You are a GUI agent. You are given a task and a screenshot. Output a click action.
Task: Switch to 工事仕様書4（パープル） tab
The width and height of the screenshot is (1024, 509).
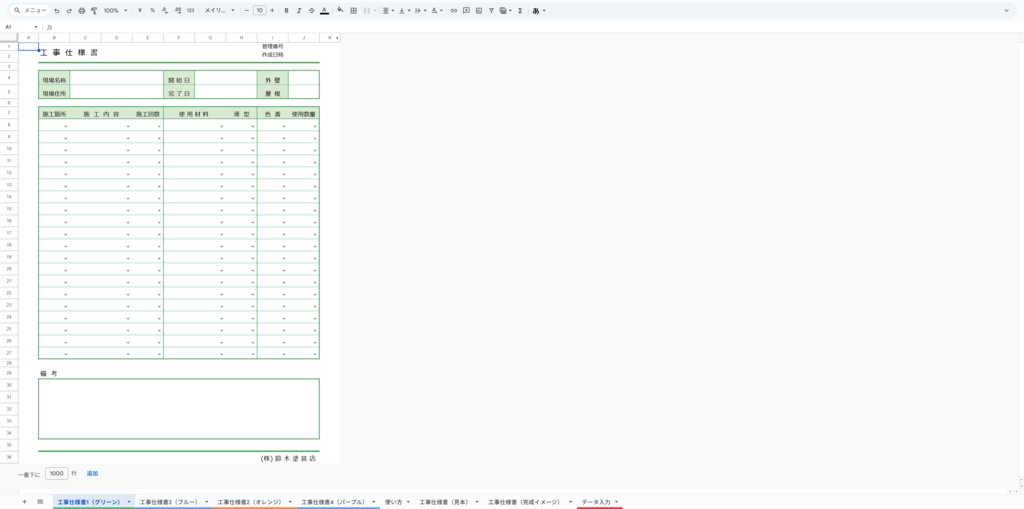pos(332,502)
